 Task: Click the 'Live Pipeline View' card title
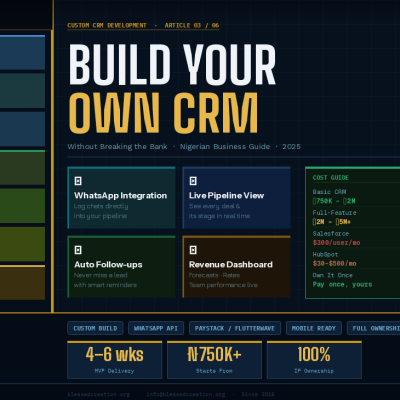tap(226, 196)
